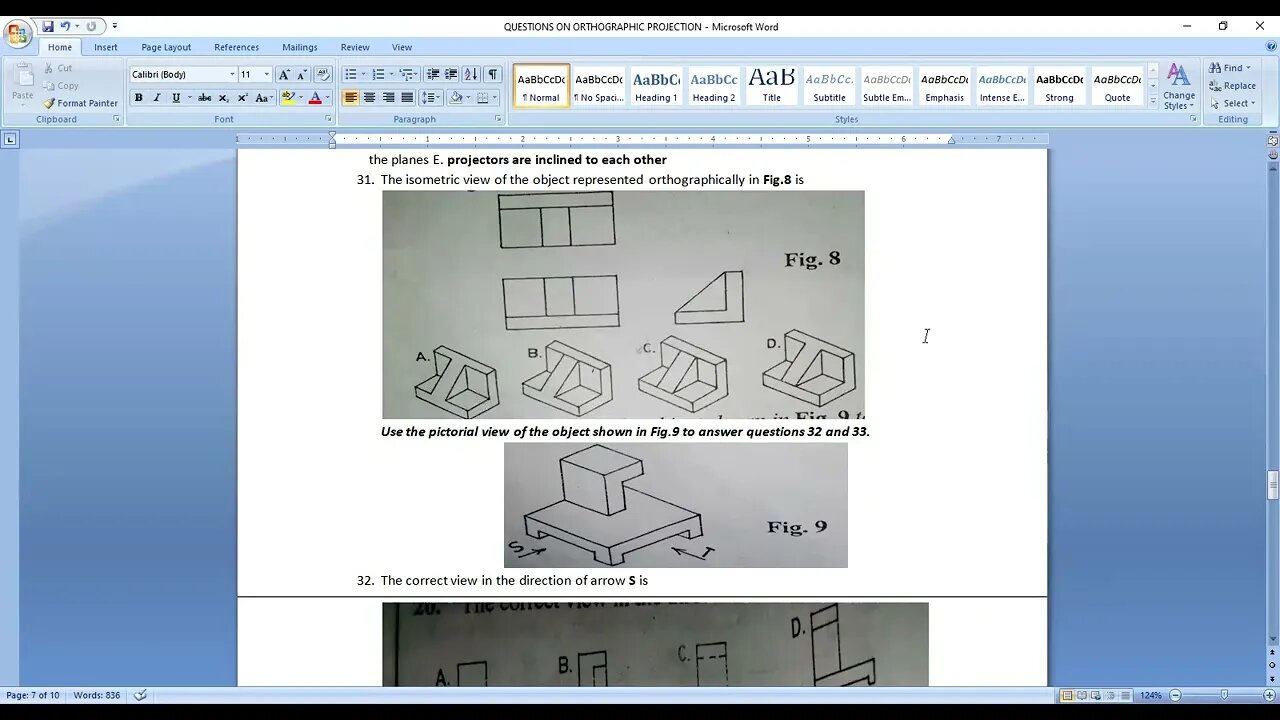Screen dimensions: 1280x720
Task: Open the line spacing dropdown
Action: (431, 98)
